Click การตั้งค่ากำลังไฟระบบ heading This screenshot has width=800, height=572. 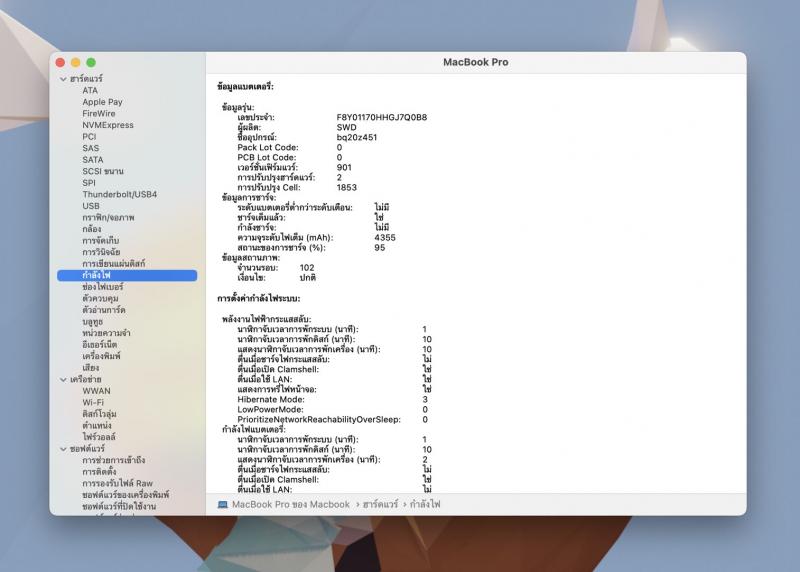click(259, 299)
